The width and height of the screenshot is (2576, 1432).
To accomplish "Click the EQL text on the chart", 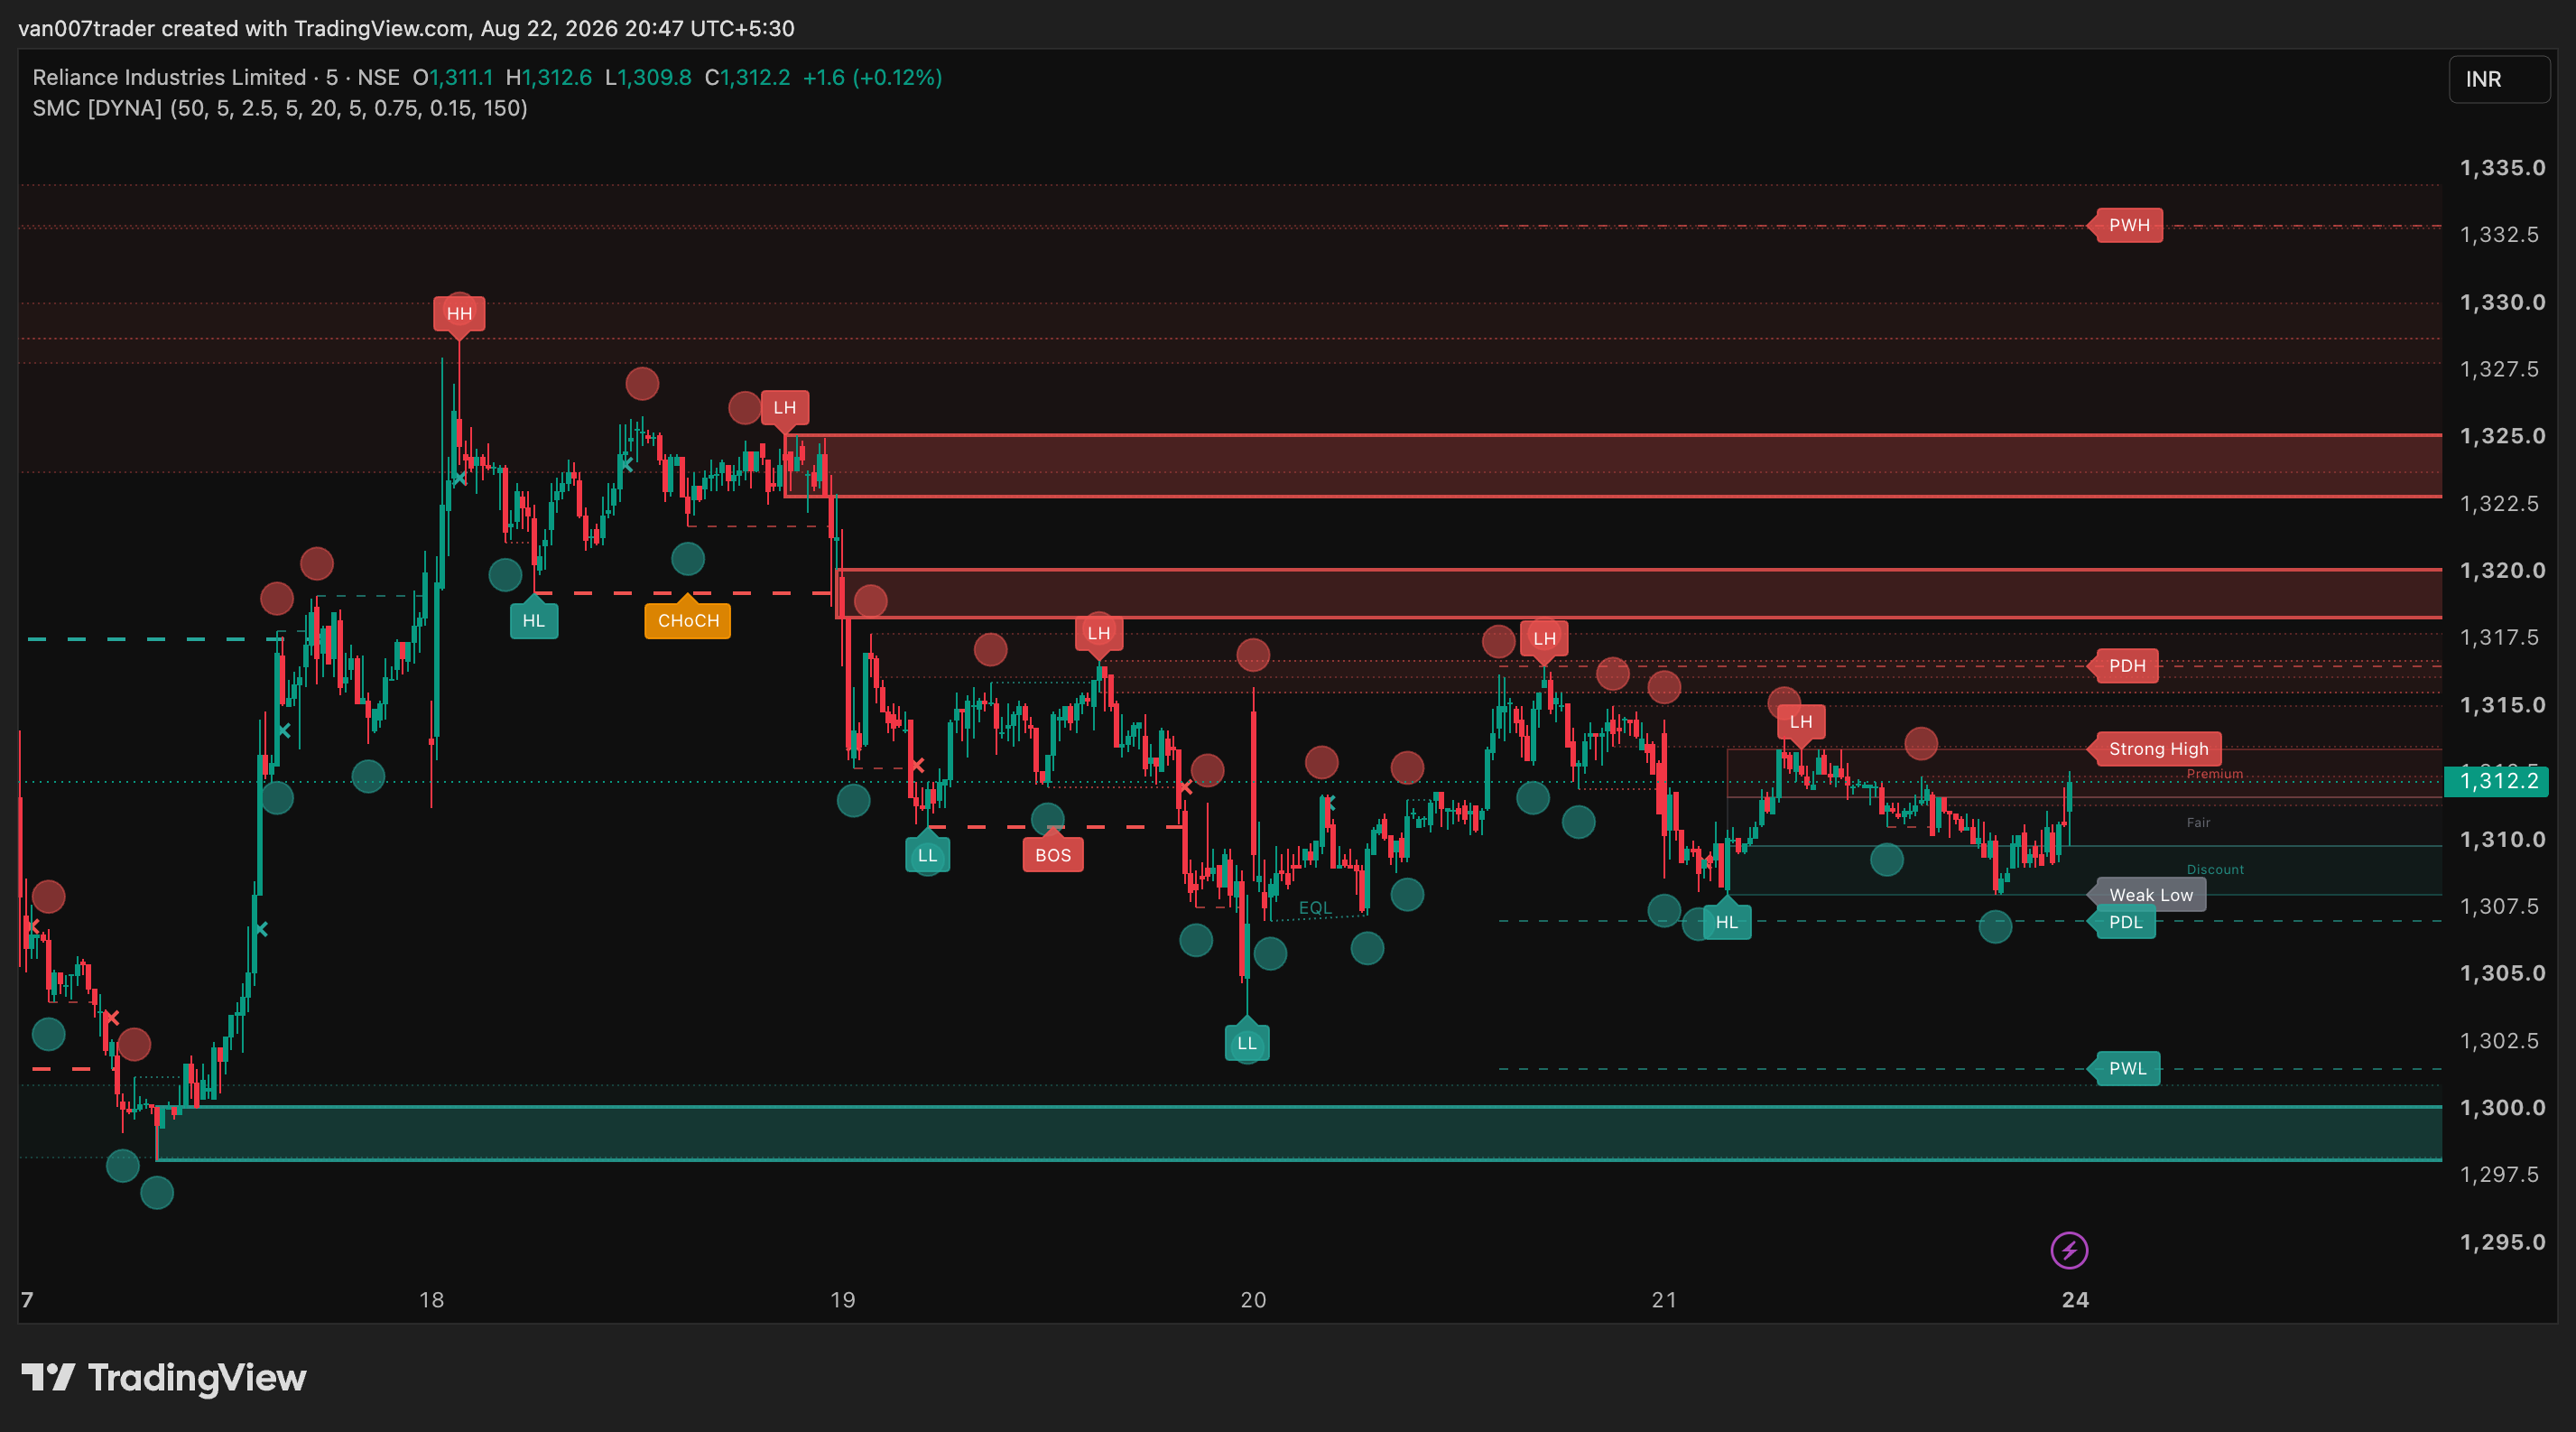I will 1315,907.
